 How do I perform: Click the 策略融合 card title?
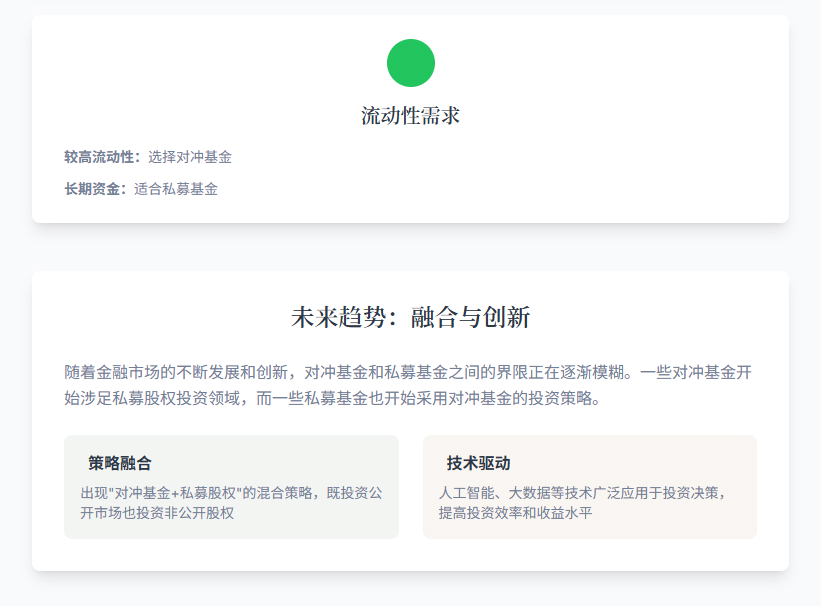pos(120,463)
